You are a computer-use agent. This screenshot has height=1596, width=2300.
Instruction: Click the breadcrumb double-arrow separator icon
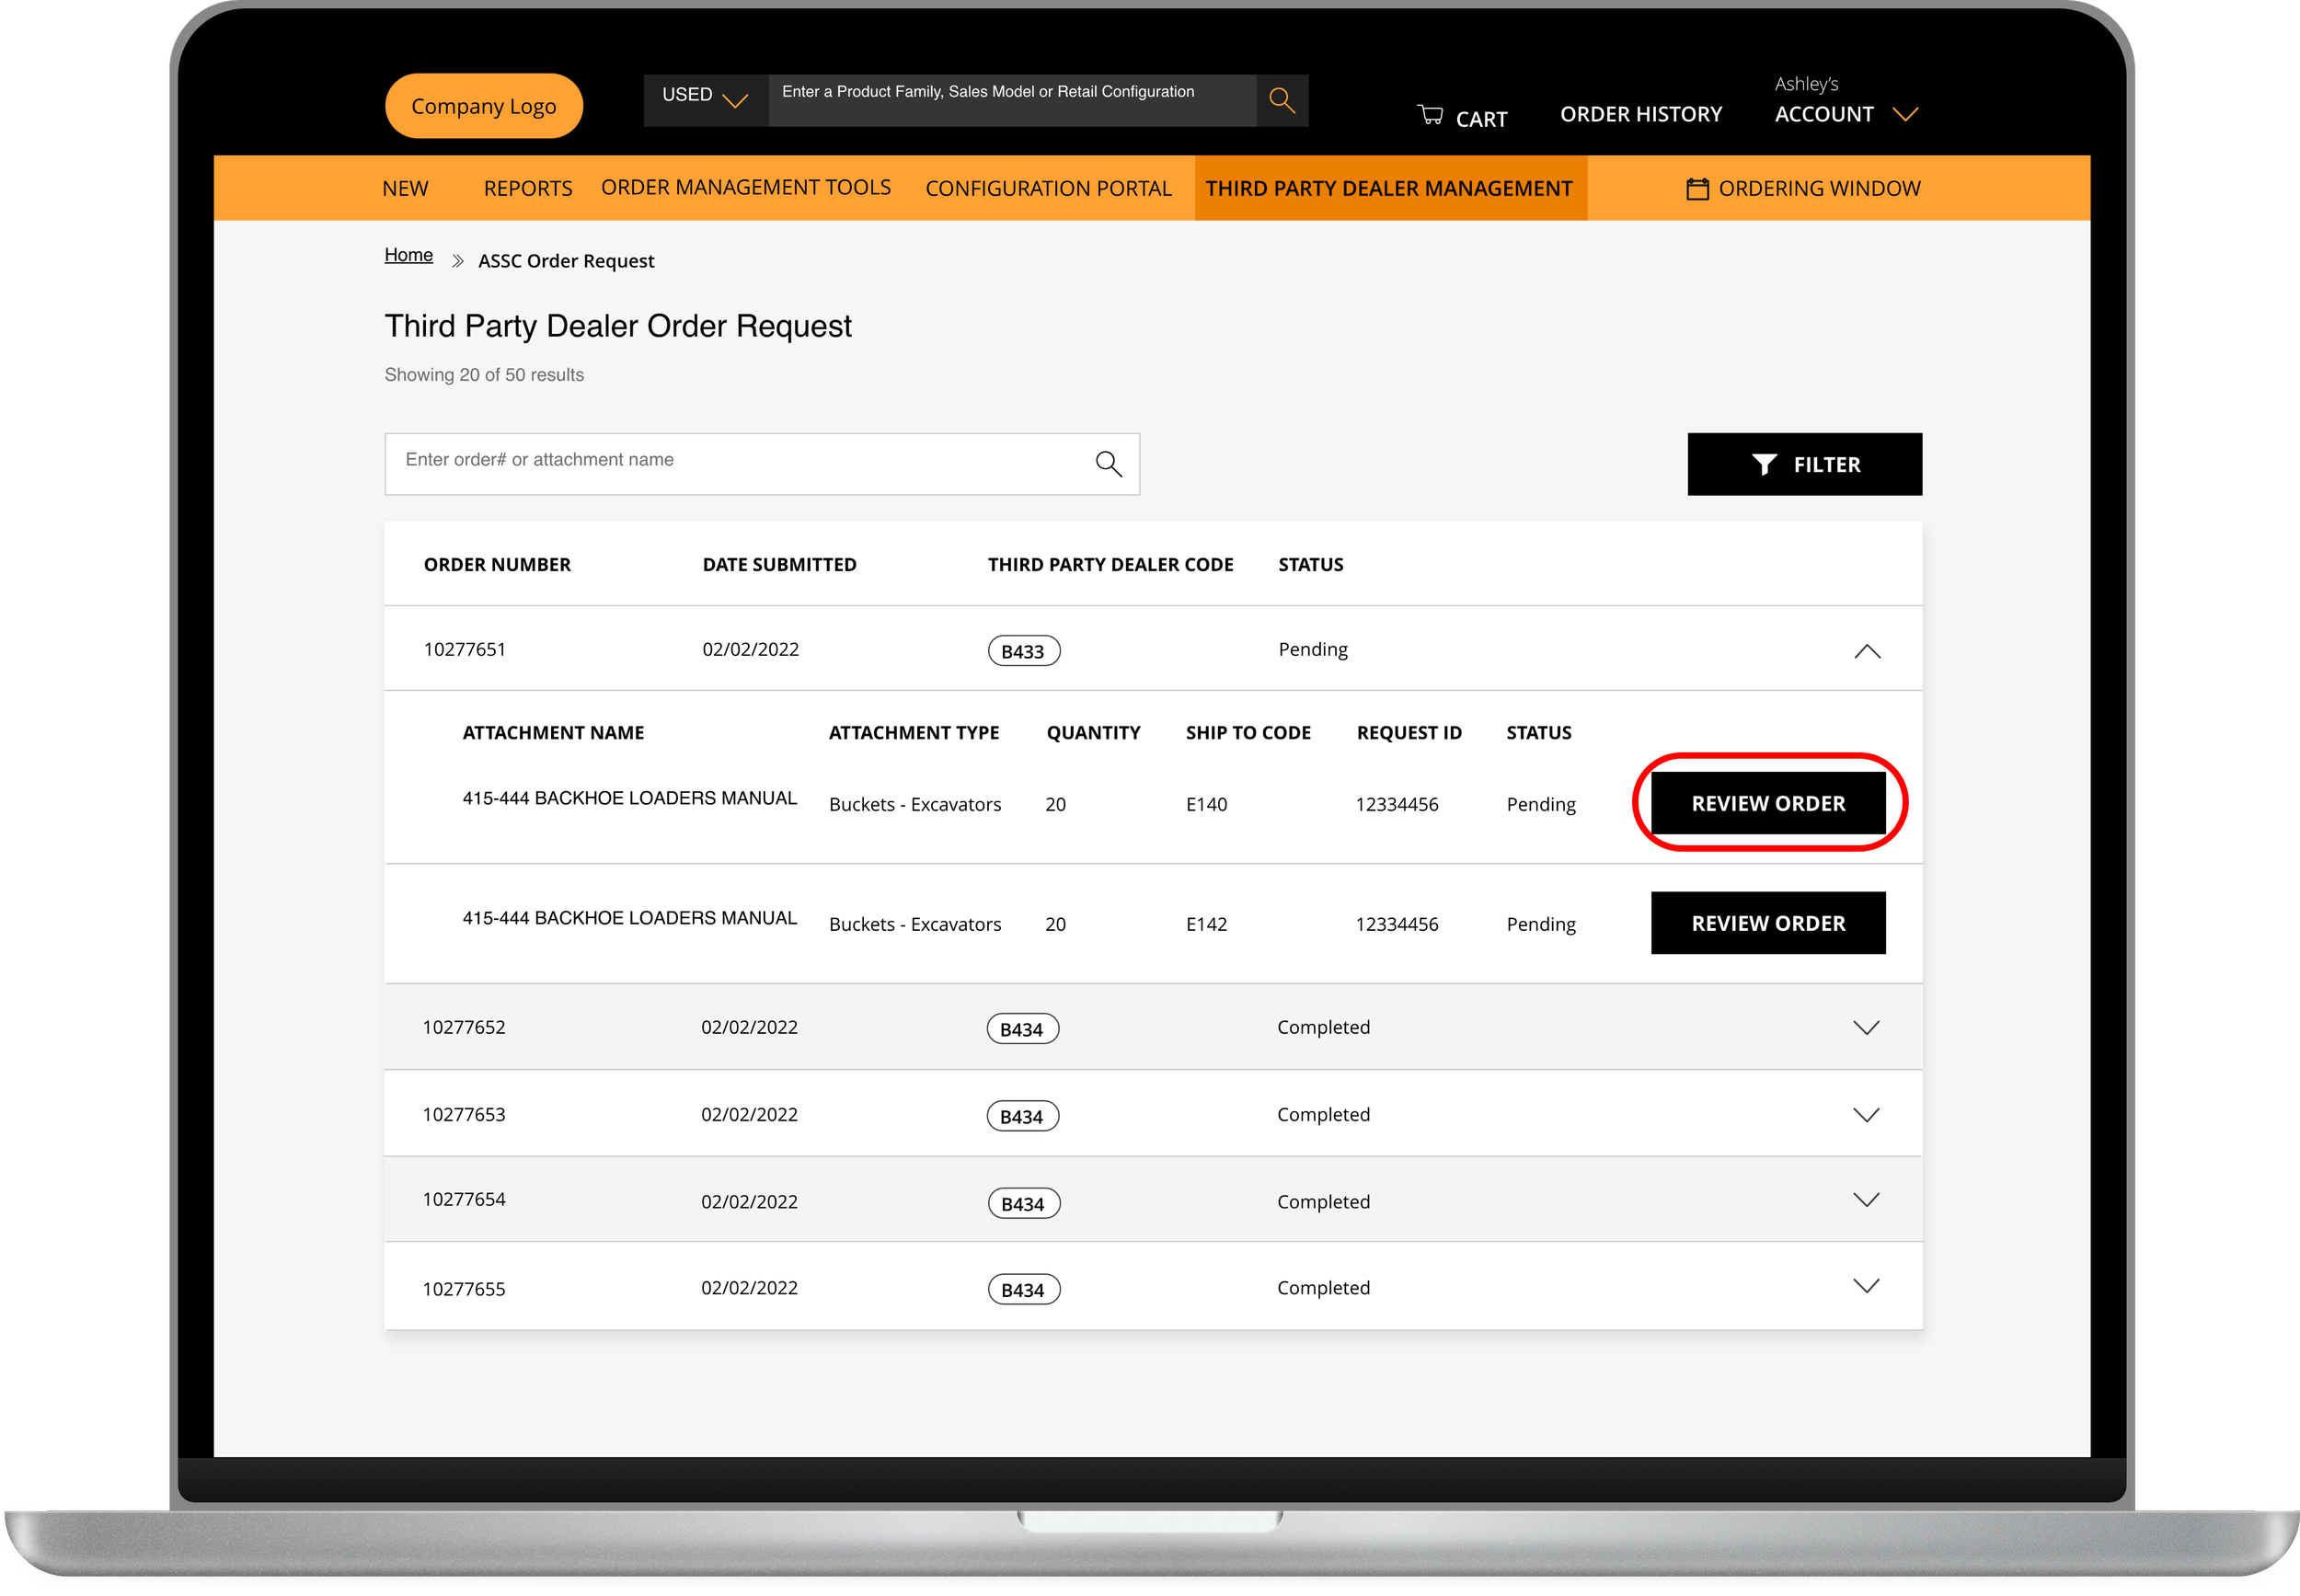coord(457,261)
